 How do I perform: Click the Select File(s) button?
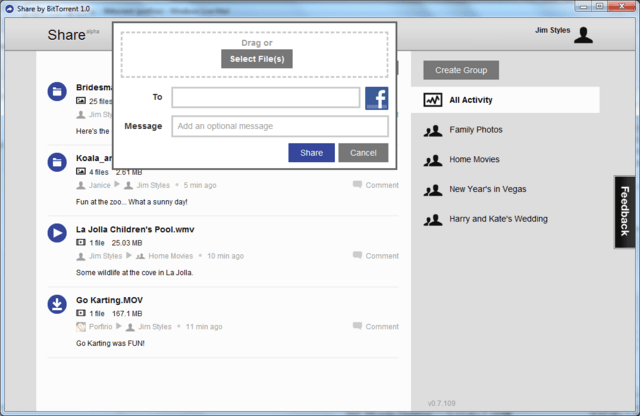pyautogui.click(x=257, y=59)
